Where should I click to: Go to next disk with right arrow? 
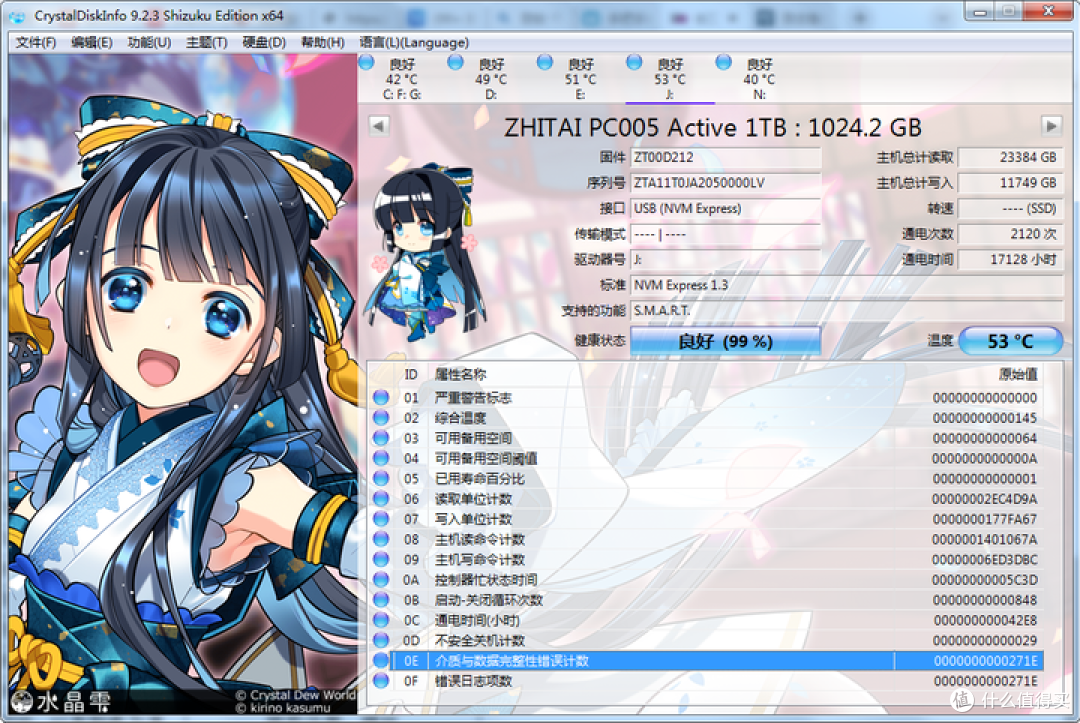tap(1050, 126)
